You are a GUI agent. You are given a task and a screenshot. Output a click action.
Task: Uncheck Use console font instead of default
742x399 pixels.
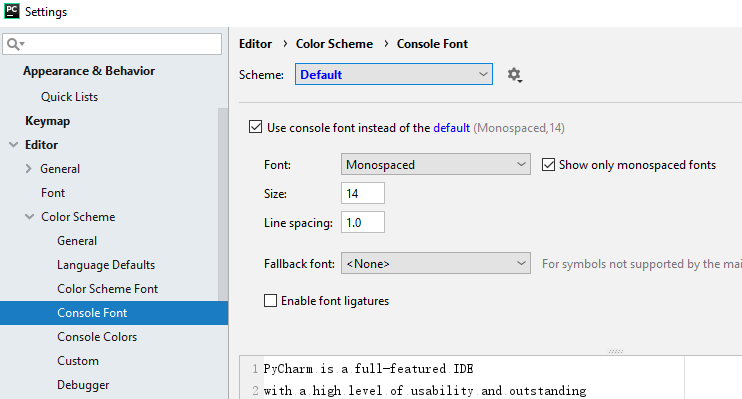click(256, 127)
